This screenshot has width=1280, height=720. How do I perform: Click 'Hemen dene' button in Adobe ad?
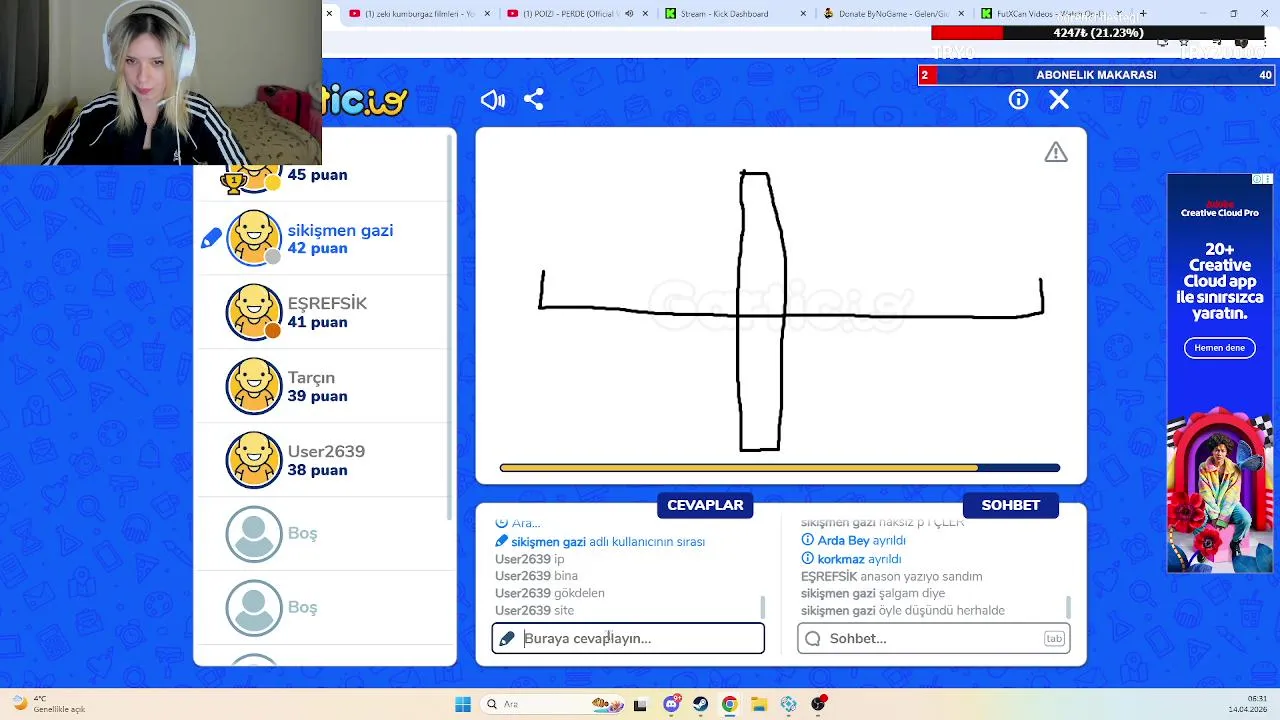coord(1219,348)
